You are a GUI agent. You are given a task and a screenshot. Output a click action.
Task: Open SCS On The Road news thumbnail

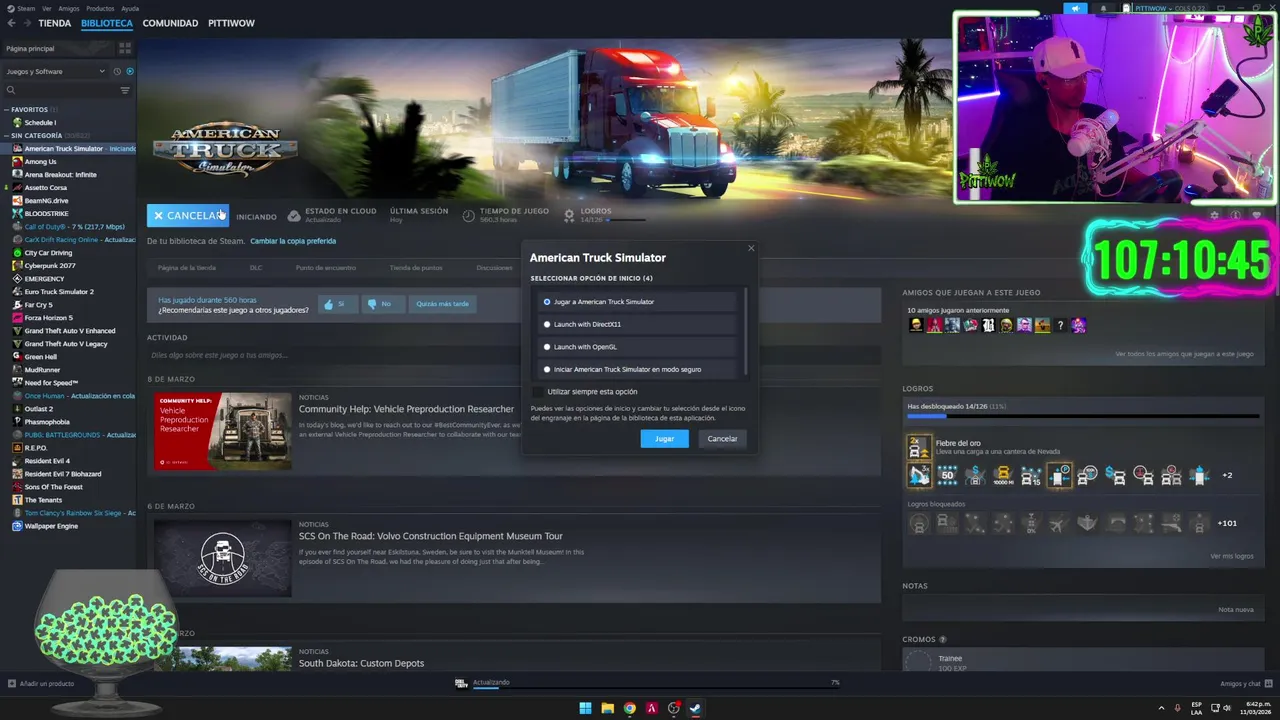click(x=223, y=558)
